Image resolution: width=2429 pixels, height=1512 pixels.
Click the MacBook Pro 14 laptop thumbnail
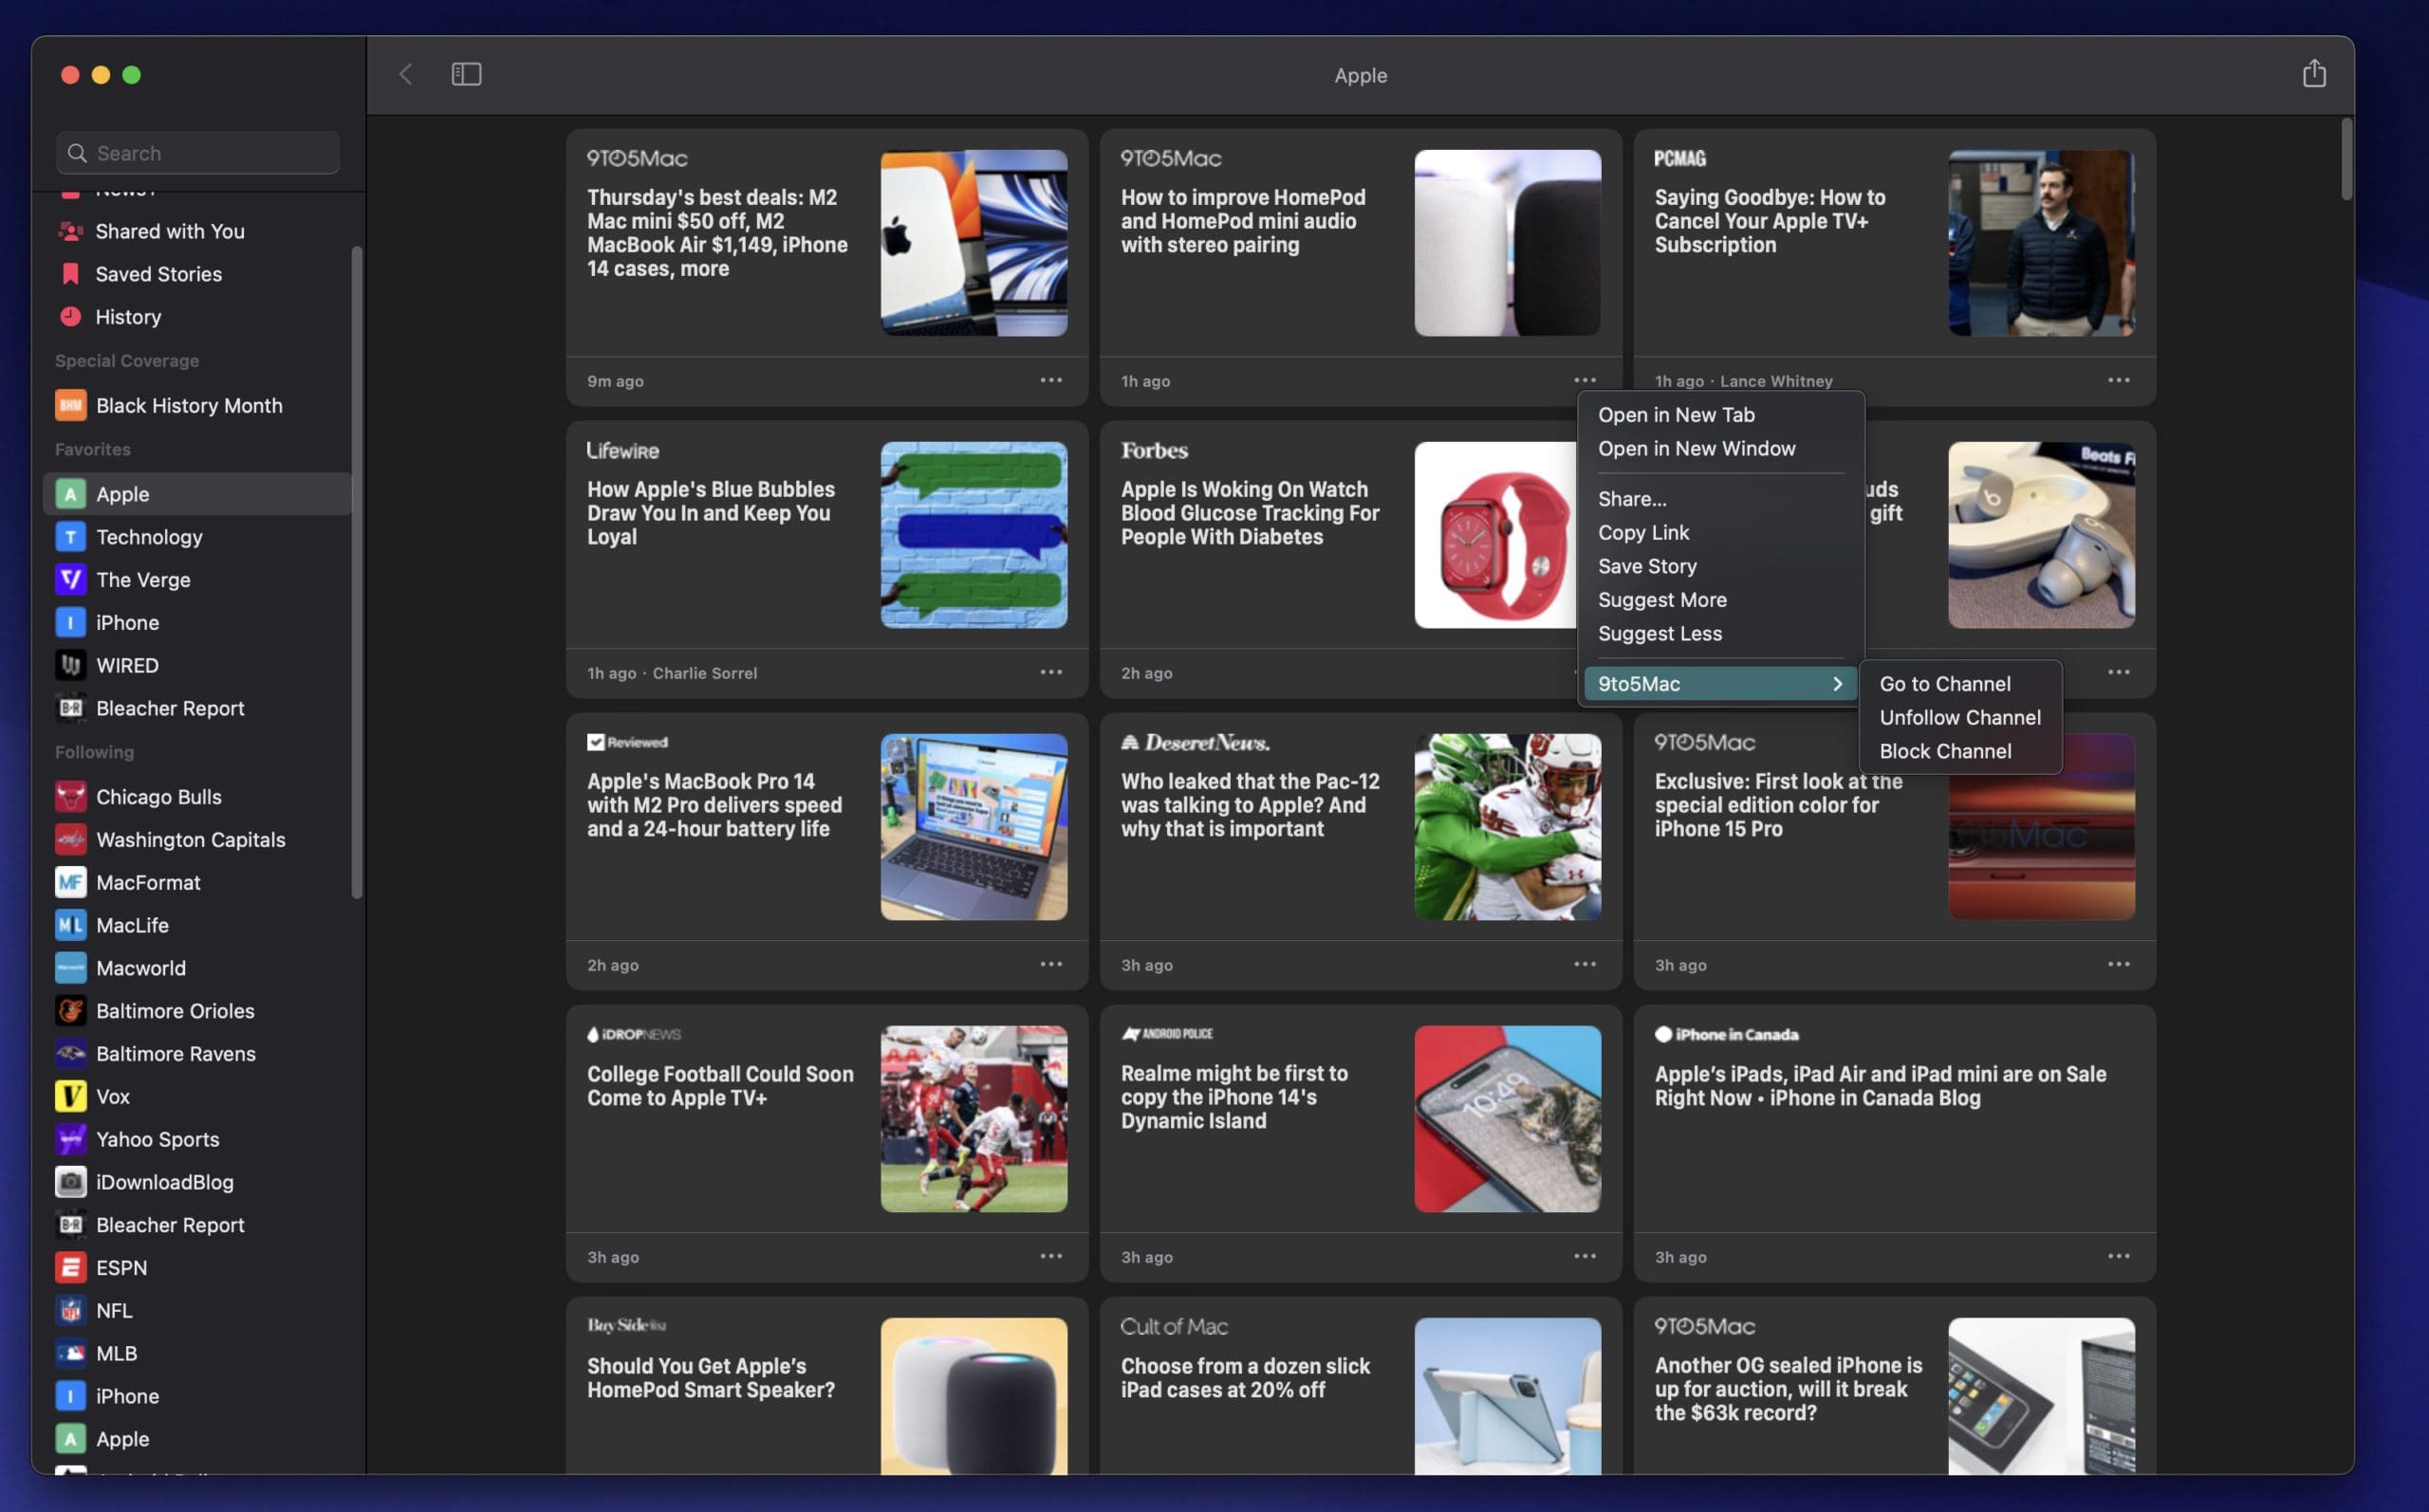click(973, 827)
